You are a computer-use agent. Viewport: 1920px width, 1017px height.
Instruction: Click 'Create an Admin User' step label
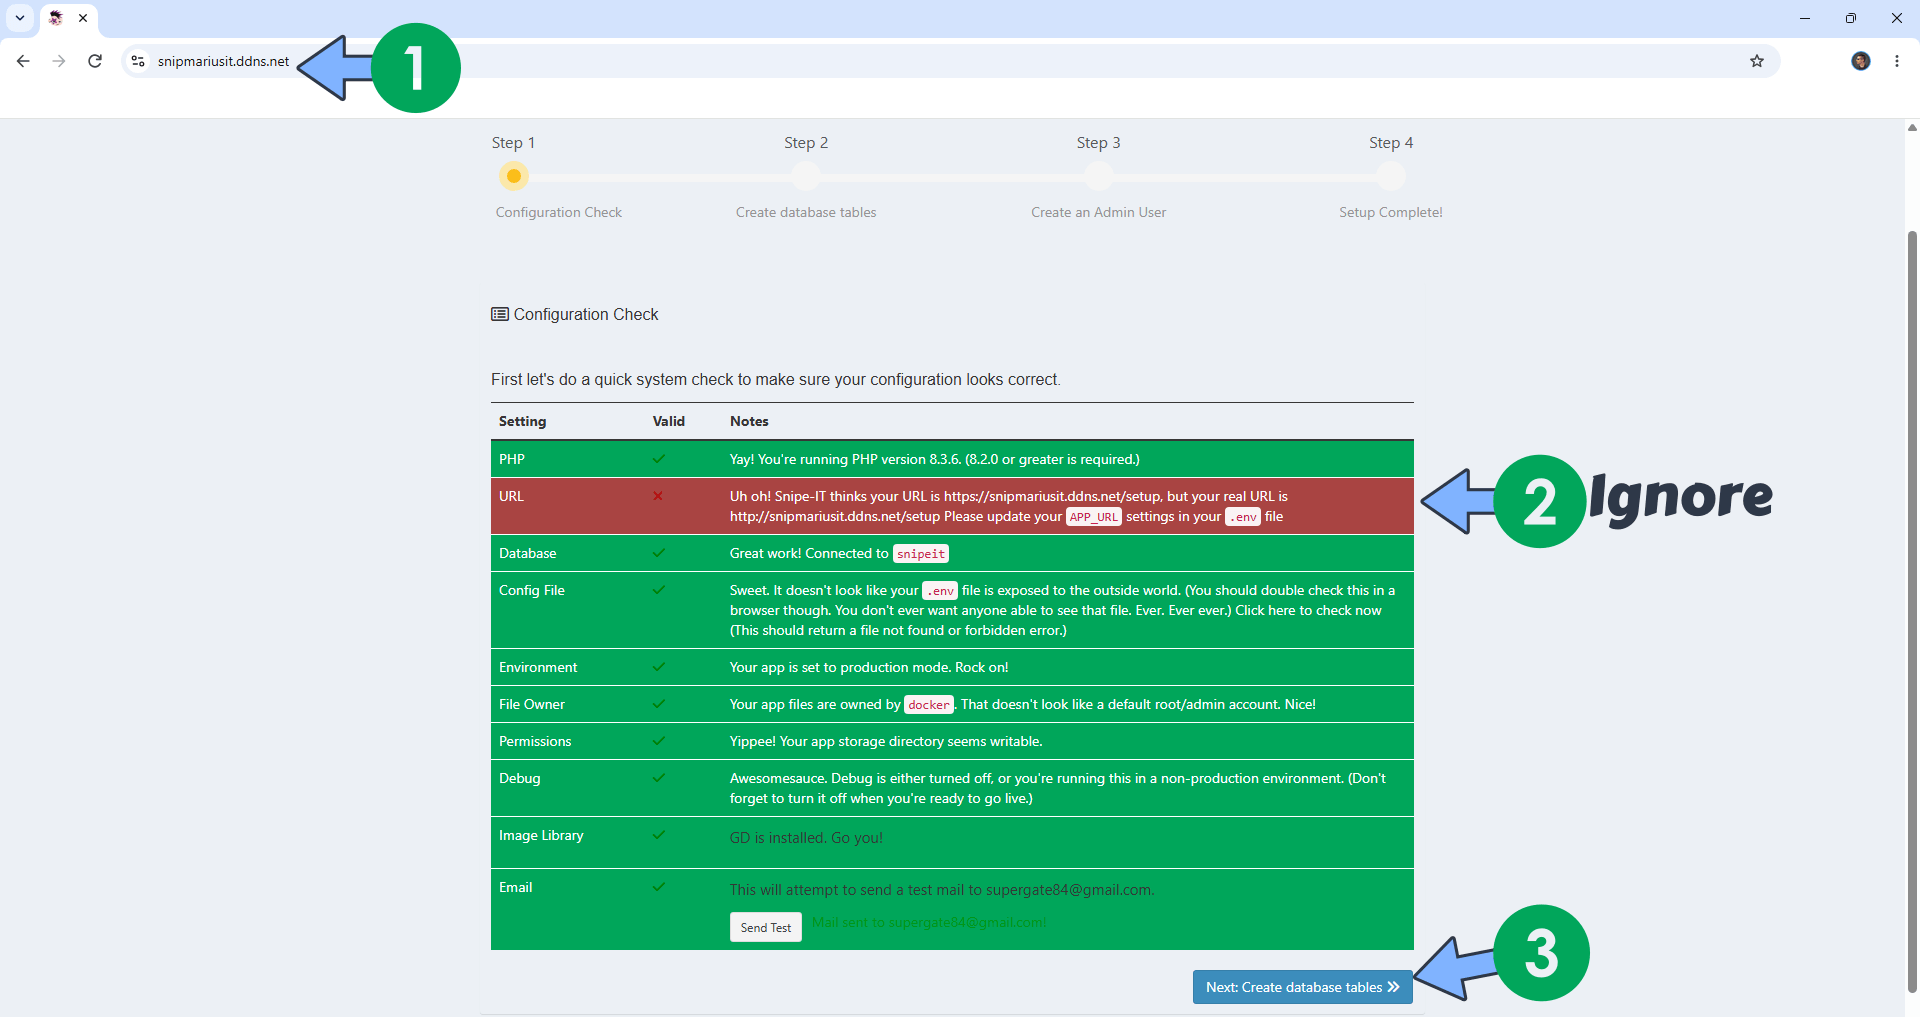tap(1099, 212)
